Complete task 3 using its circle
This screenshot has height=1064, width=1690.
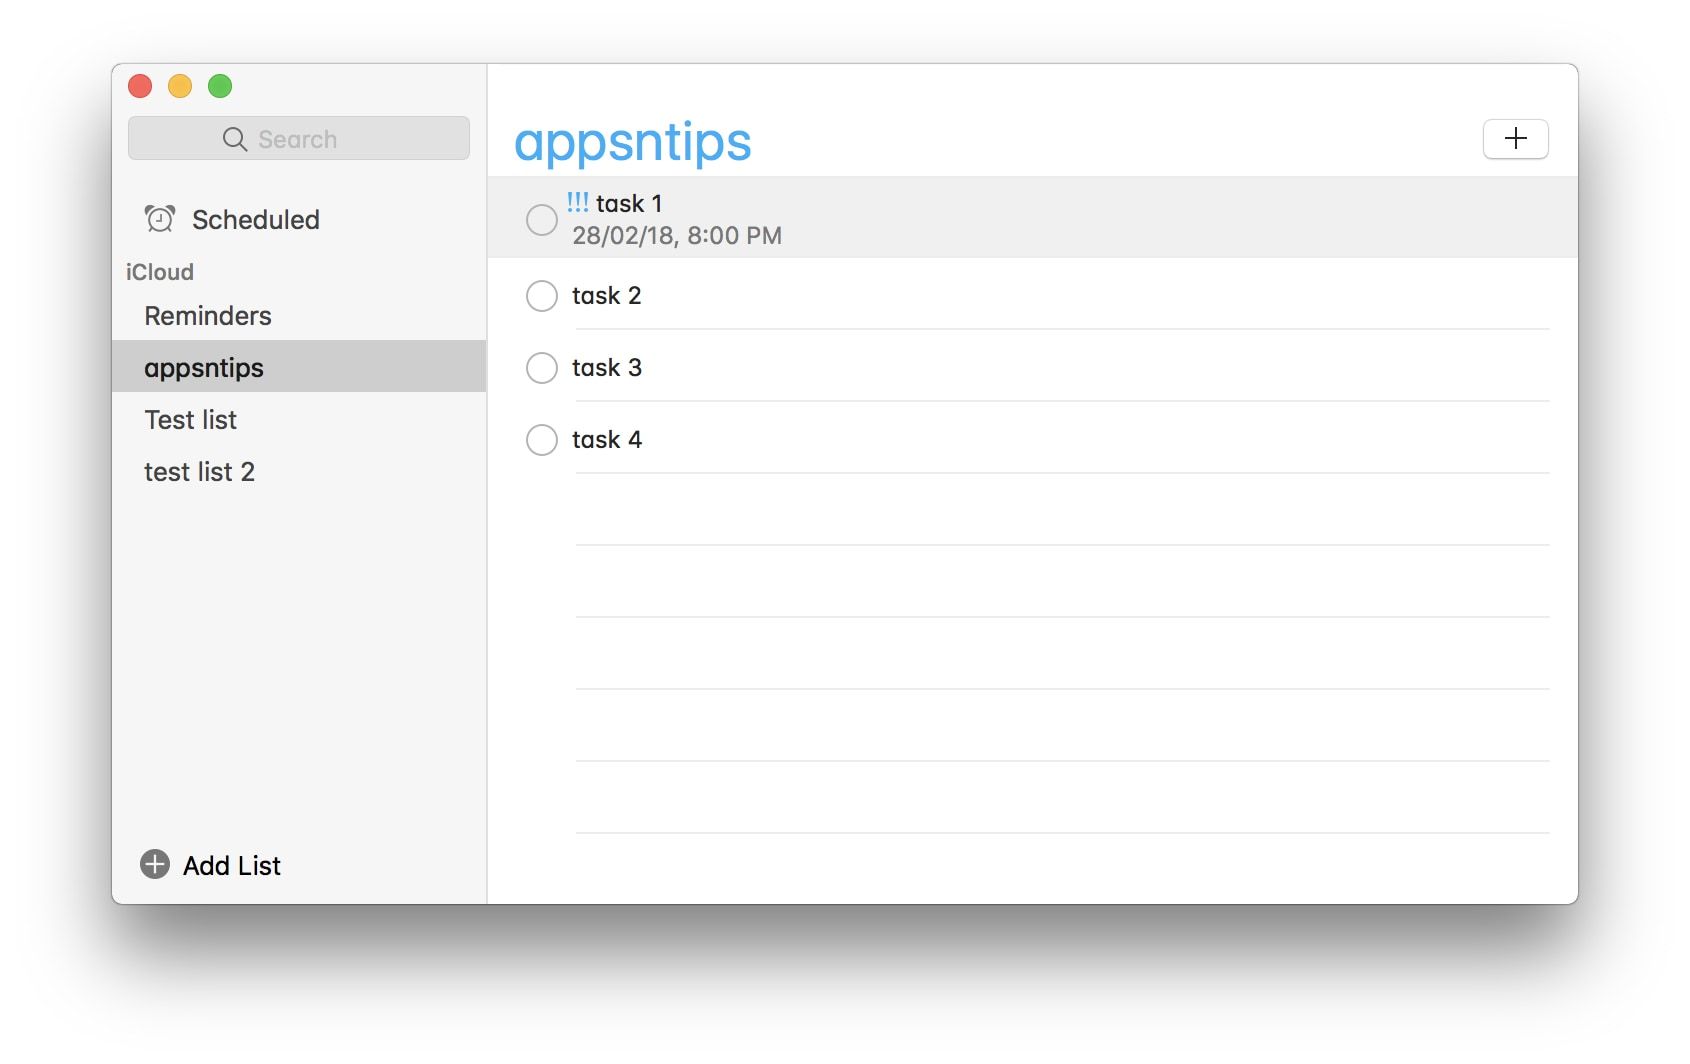point(542,368)
